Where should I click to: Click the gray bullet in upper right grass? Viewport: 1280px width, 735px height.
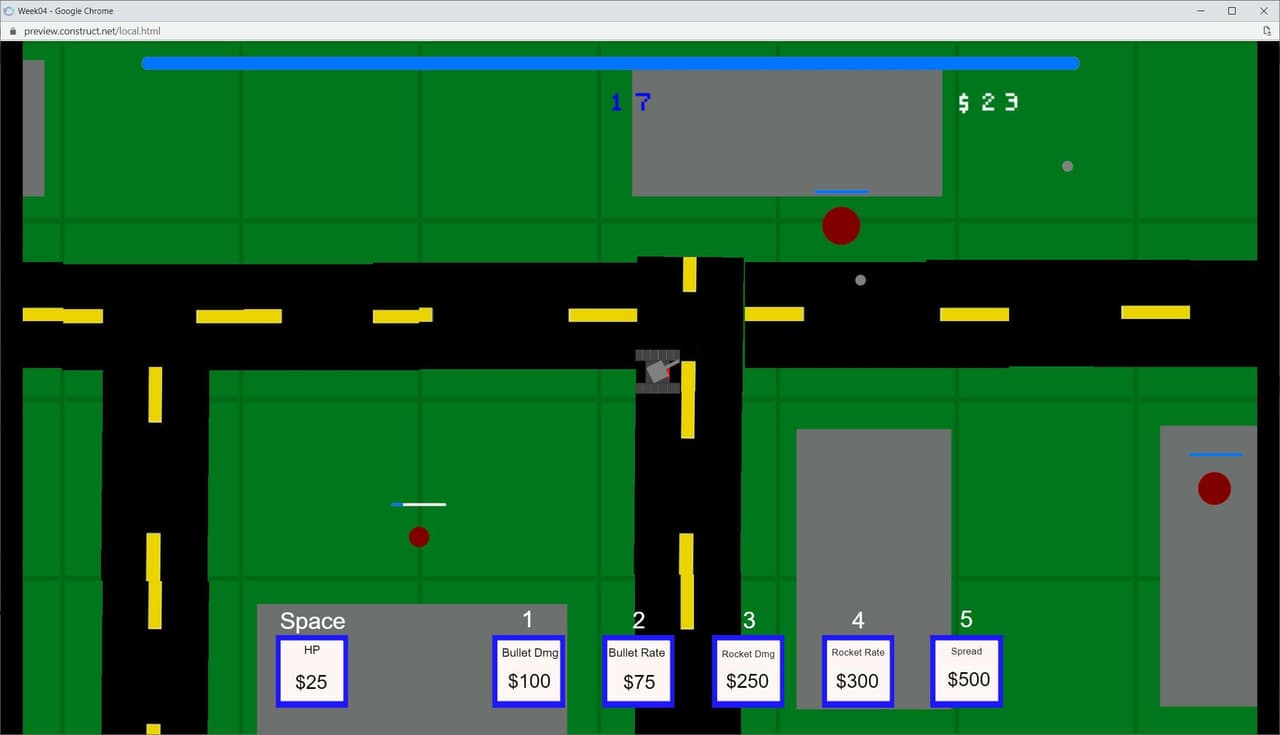pyautogui.click(x=1067, y=166)
